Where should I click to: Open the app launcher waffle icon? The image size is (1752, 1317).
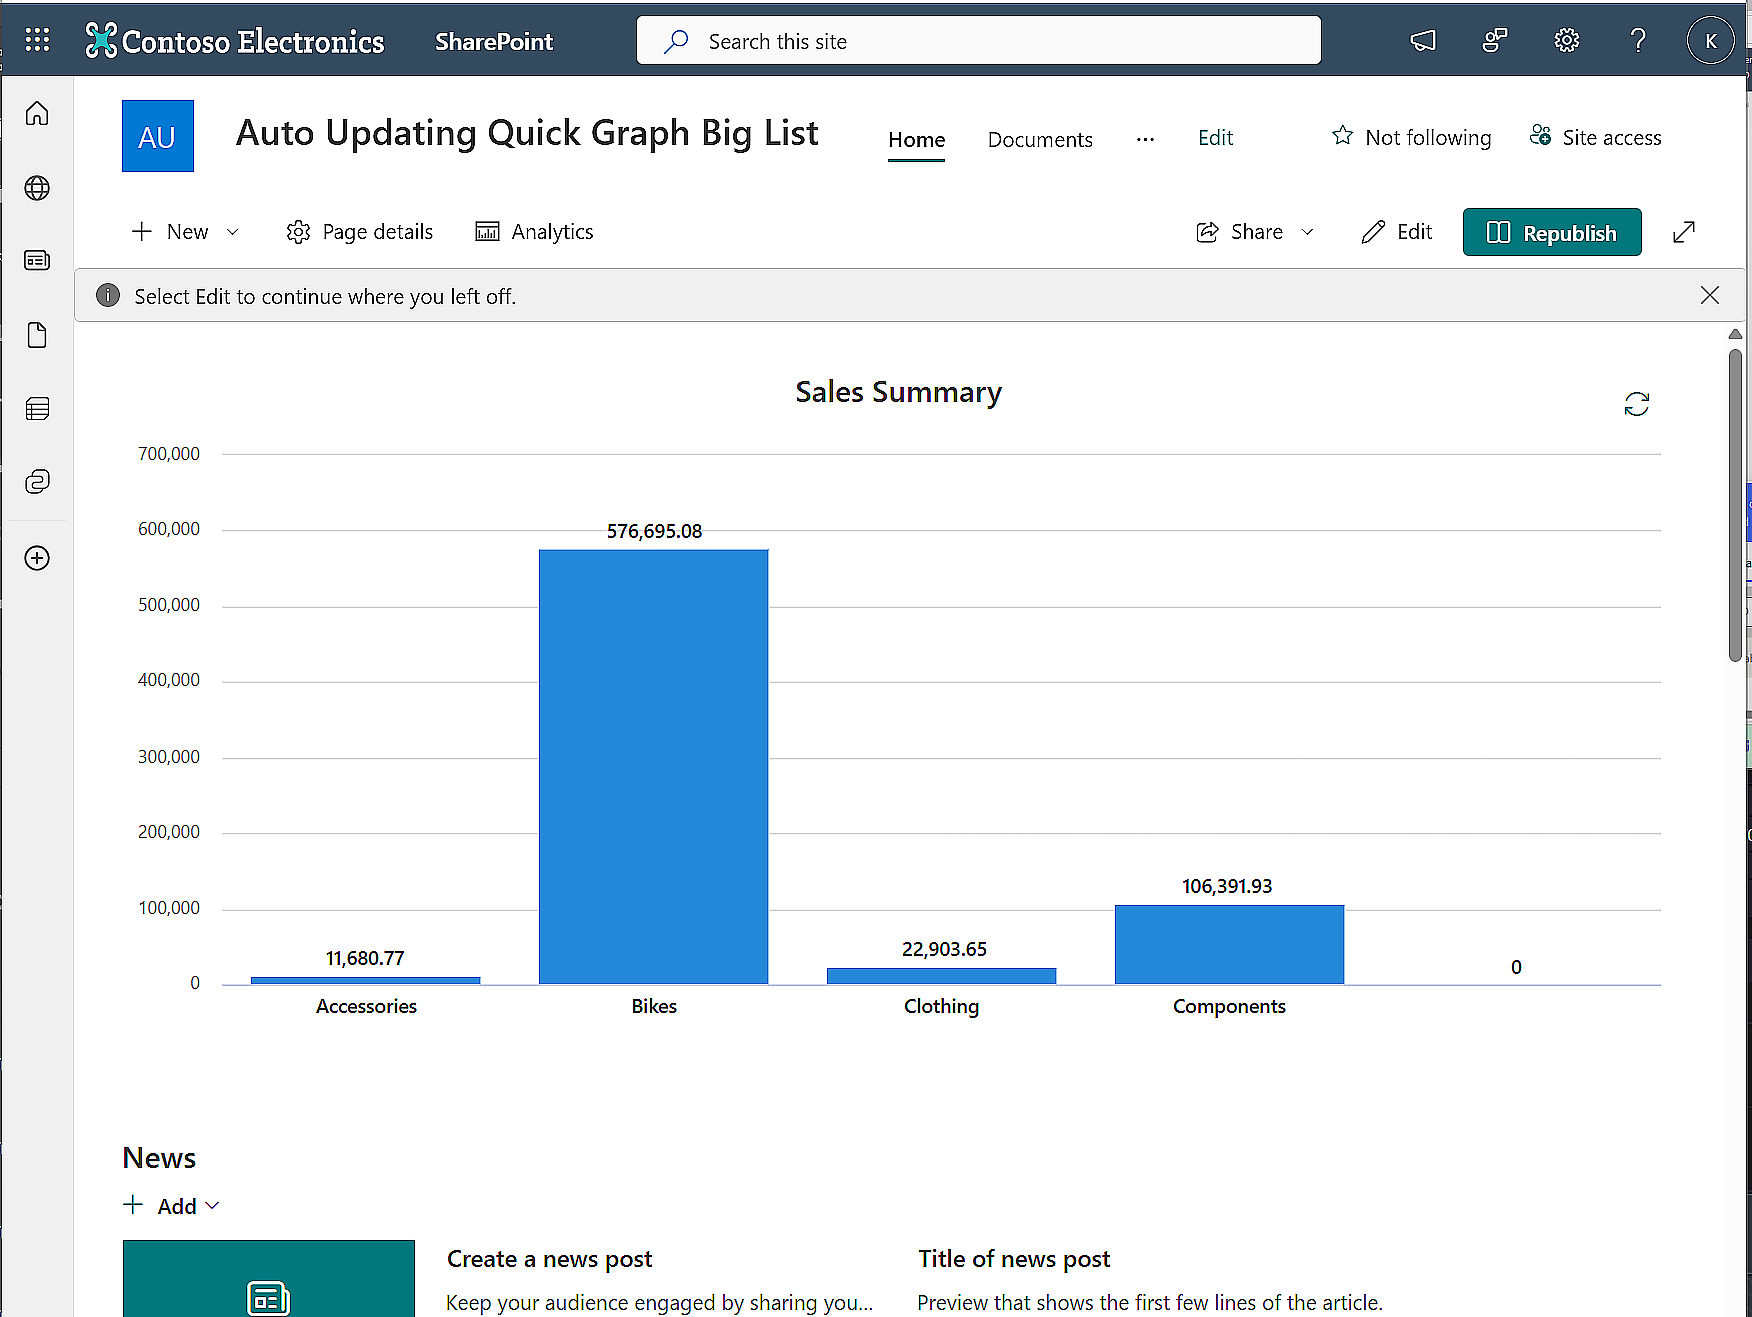point(37,40)
